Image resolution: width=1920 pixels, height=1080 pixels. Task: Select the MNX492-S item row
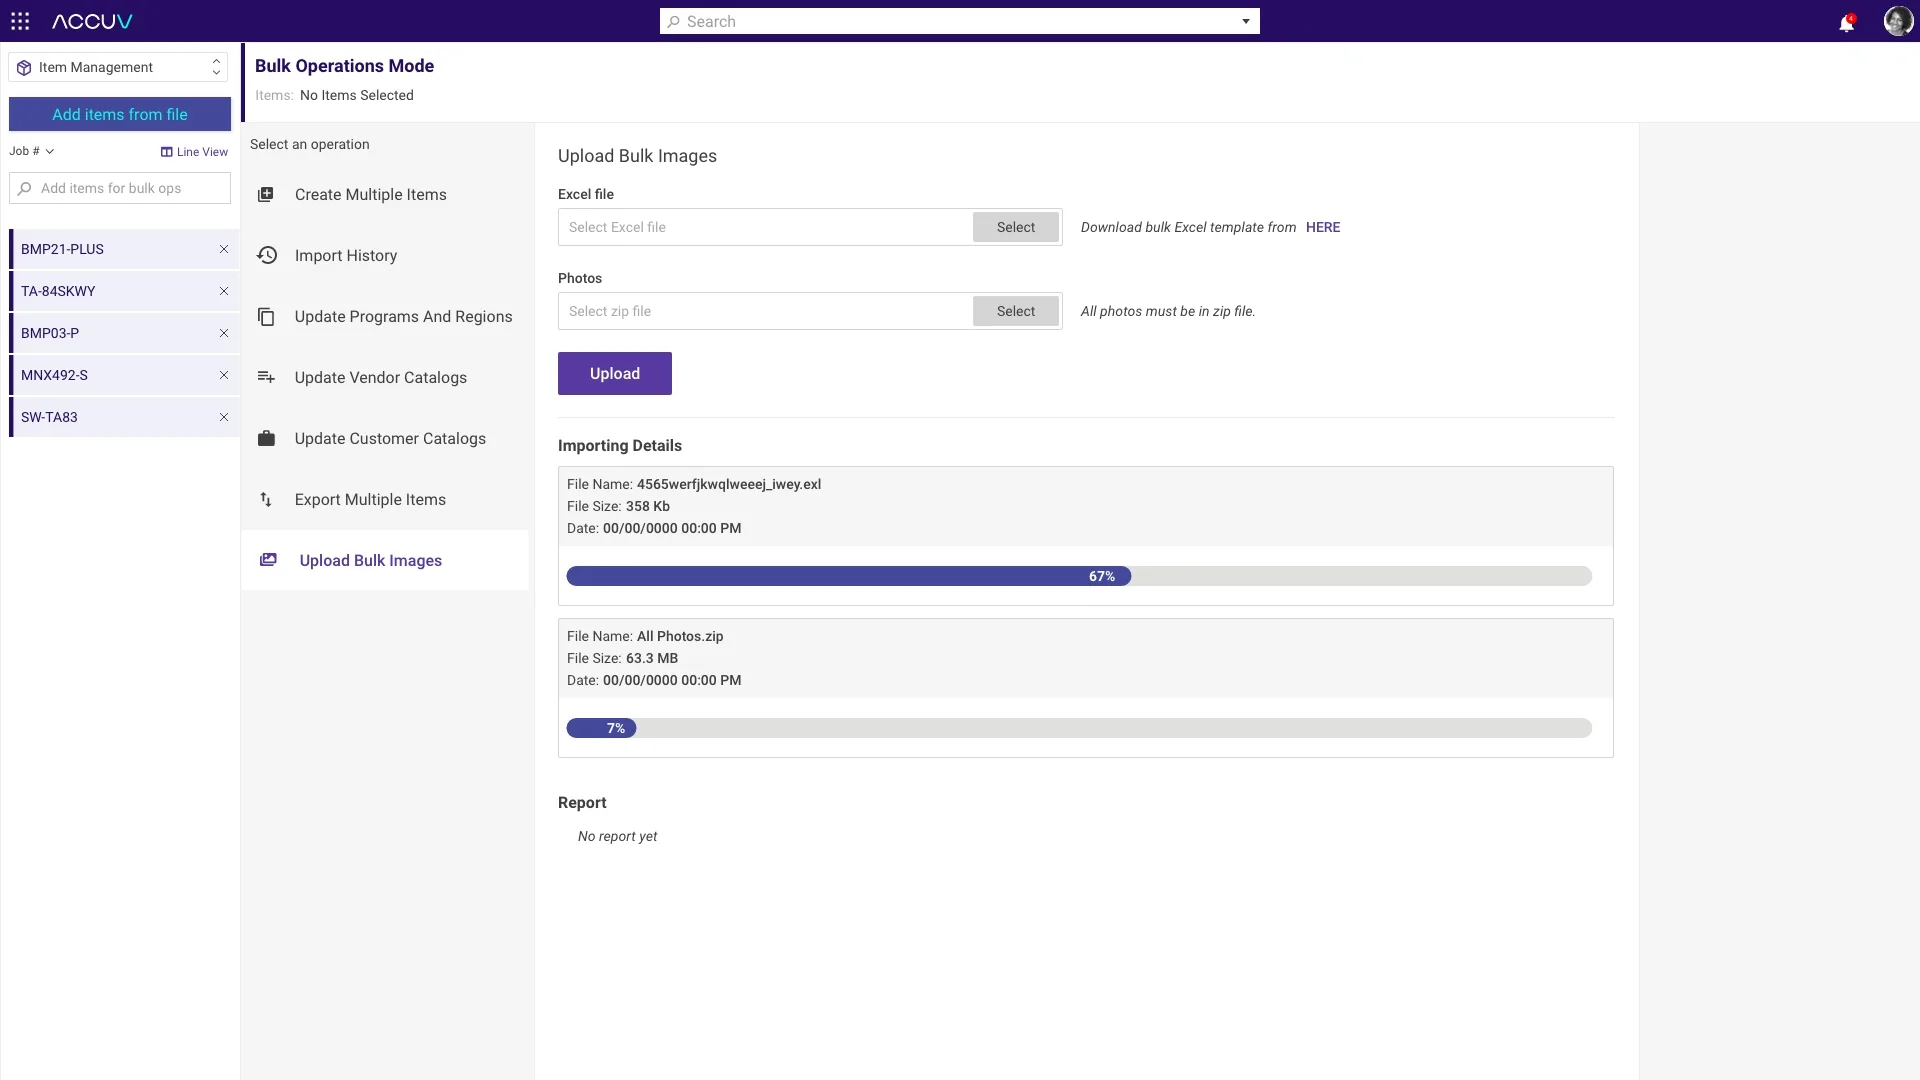click(125, 375)
